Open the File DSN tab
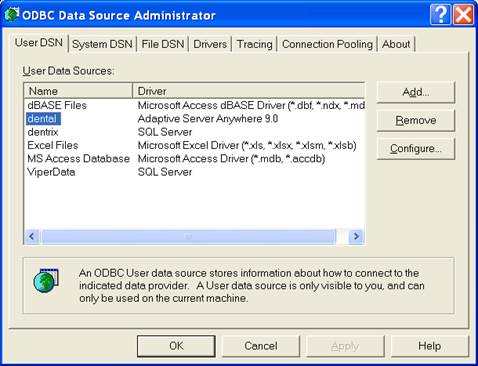 point(162,44)
